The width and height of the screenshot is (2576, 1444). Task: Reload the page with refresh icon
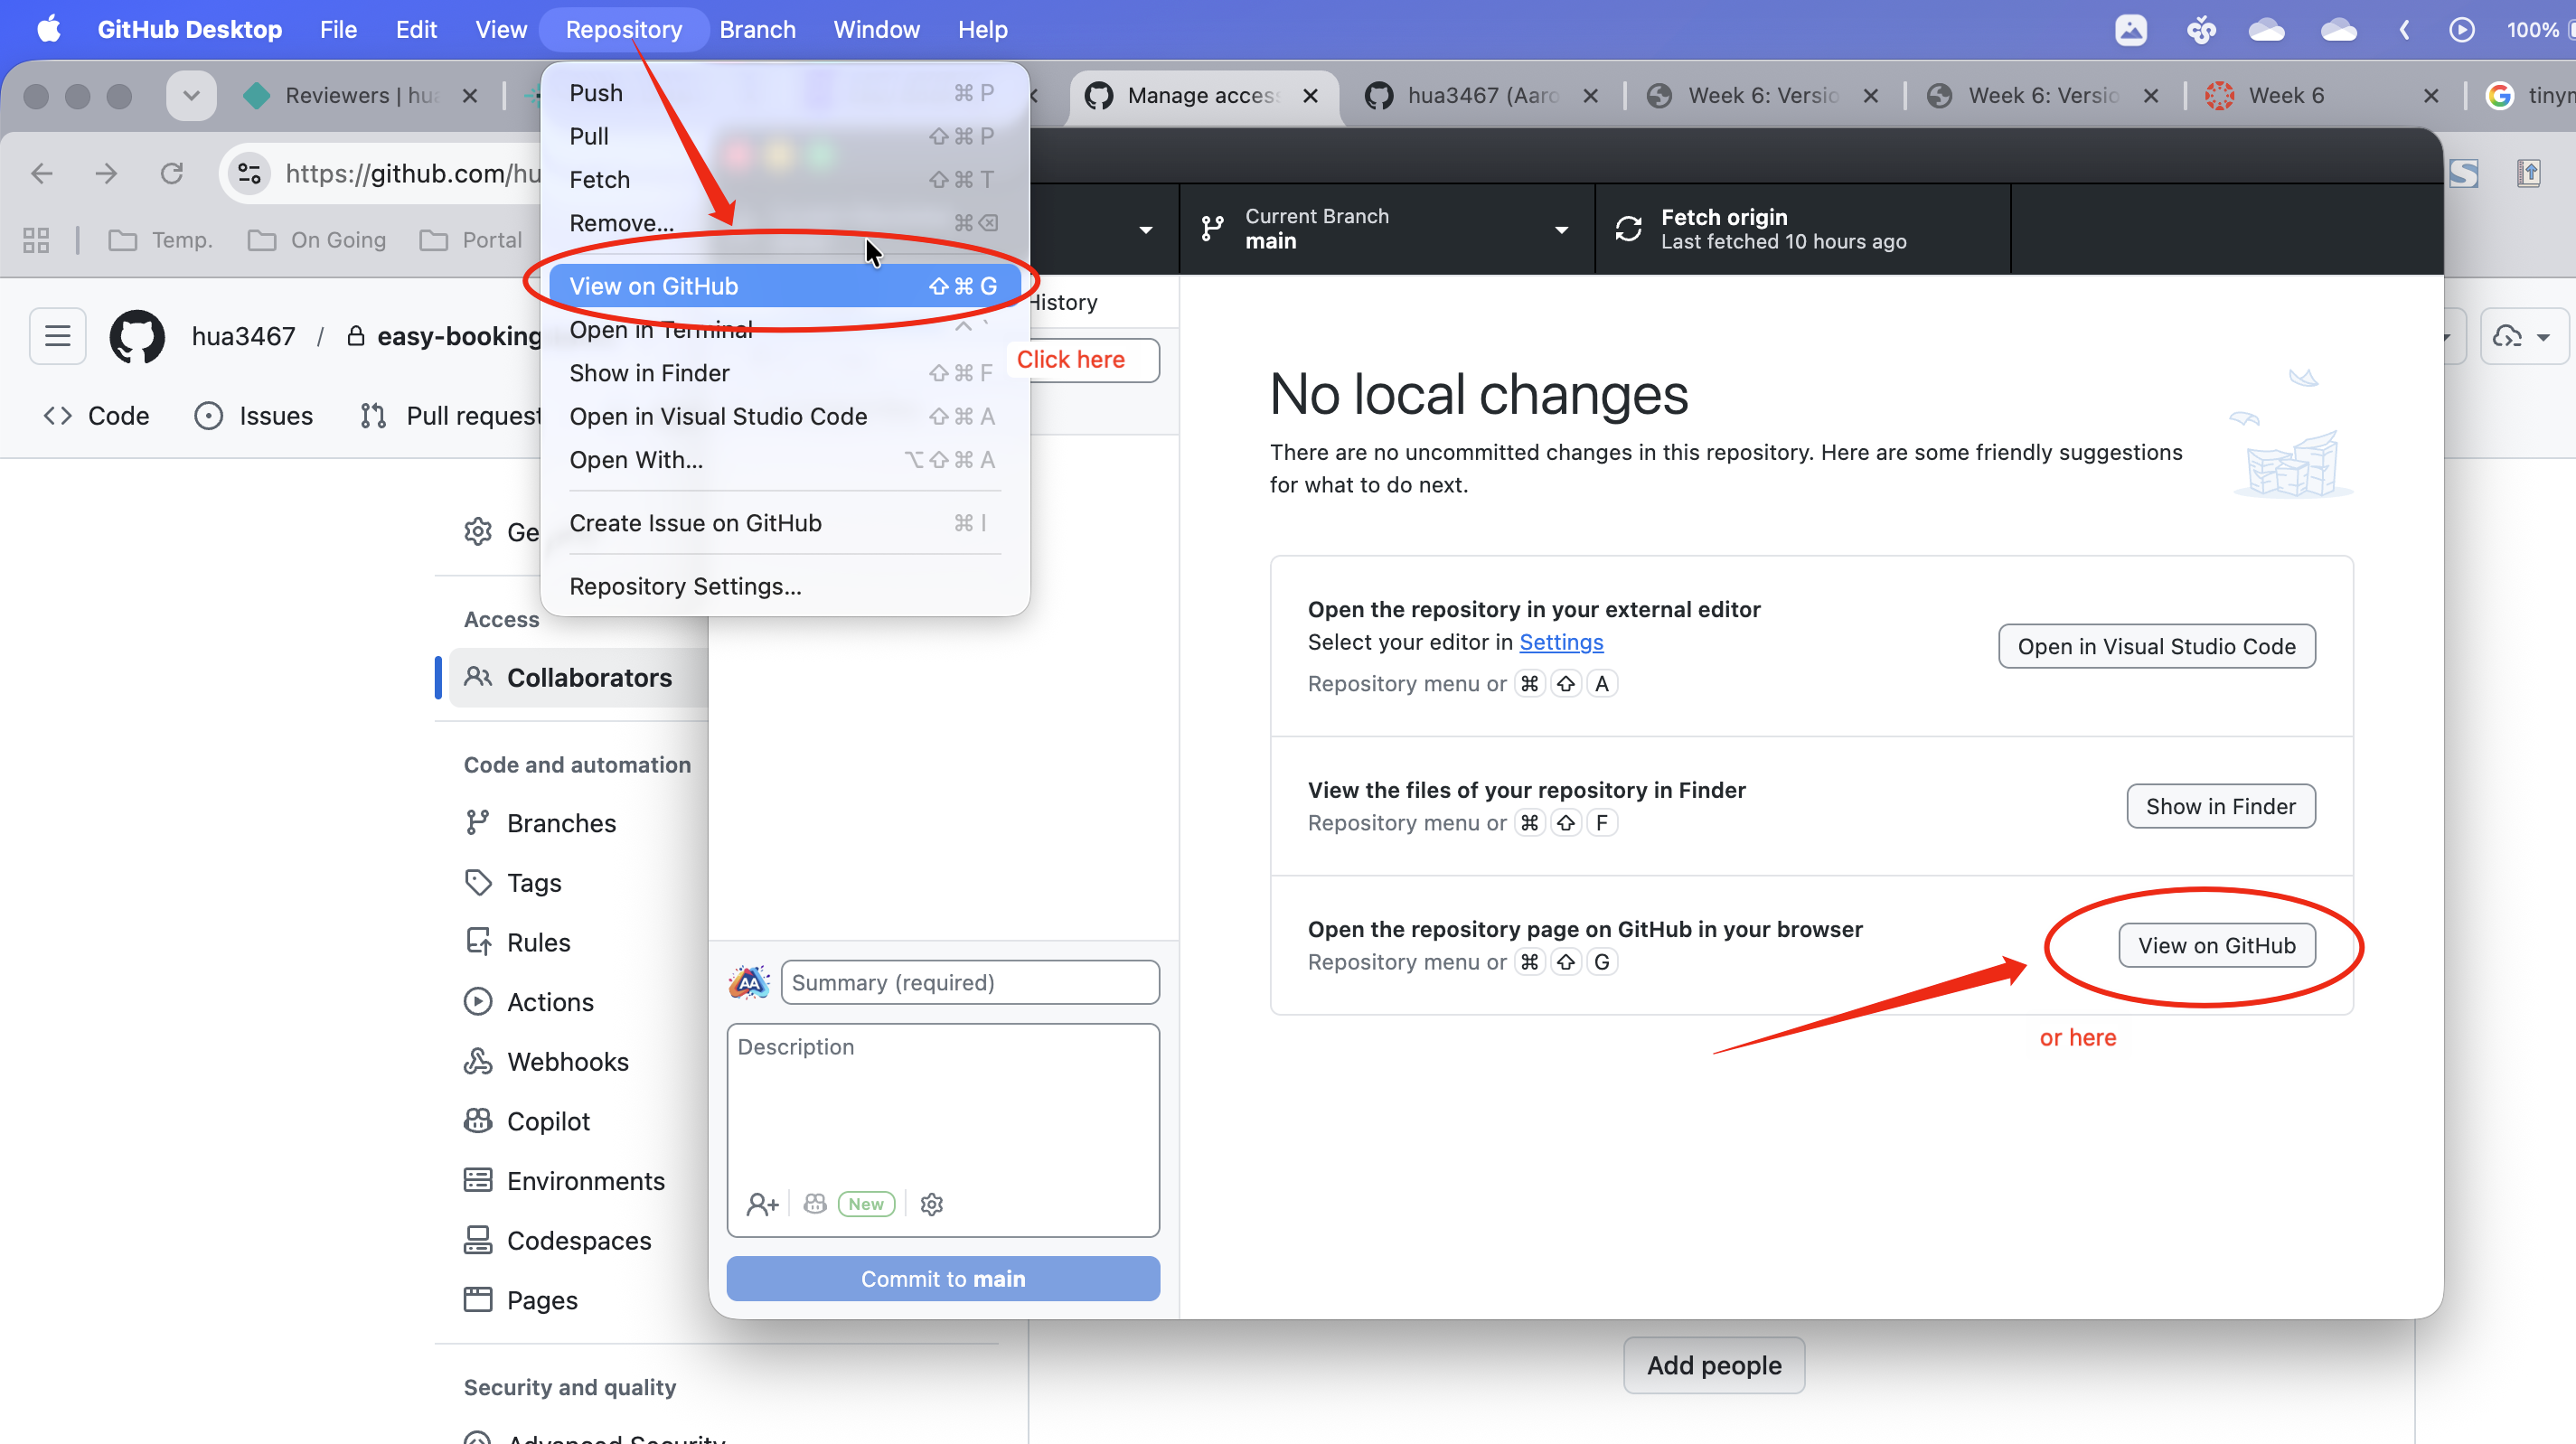[x=171, y=173]
